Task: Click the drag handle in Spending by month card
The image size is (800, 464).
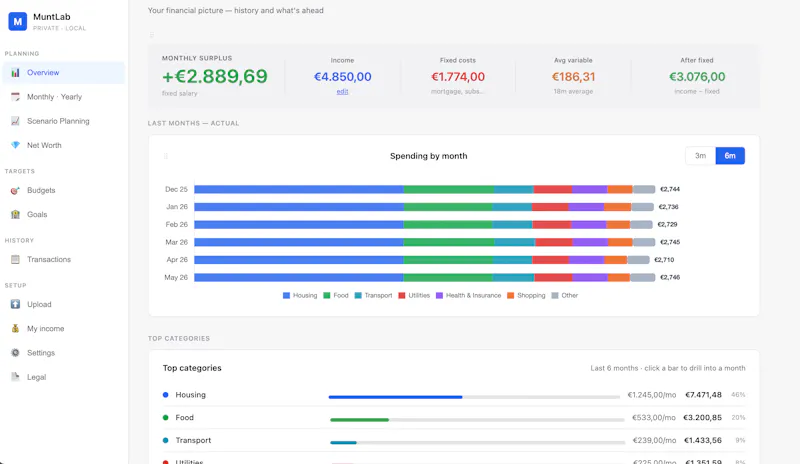Action: point(165,156)
